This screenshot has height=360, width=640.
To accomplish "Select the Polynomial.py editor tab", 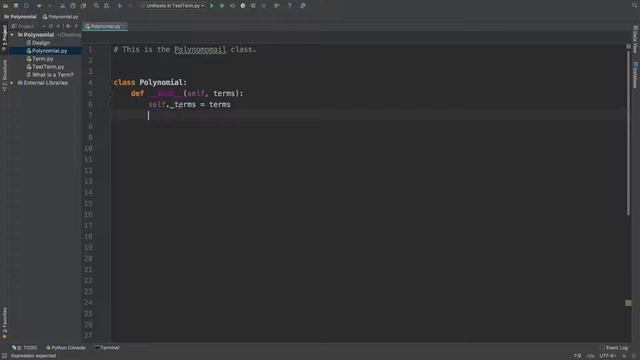I will point(105,27).
